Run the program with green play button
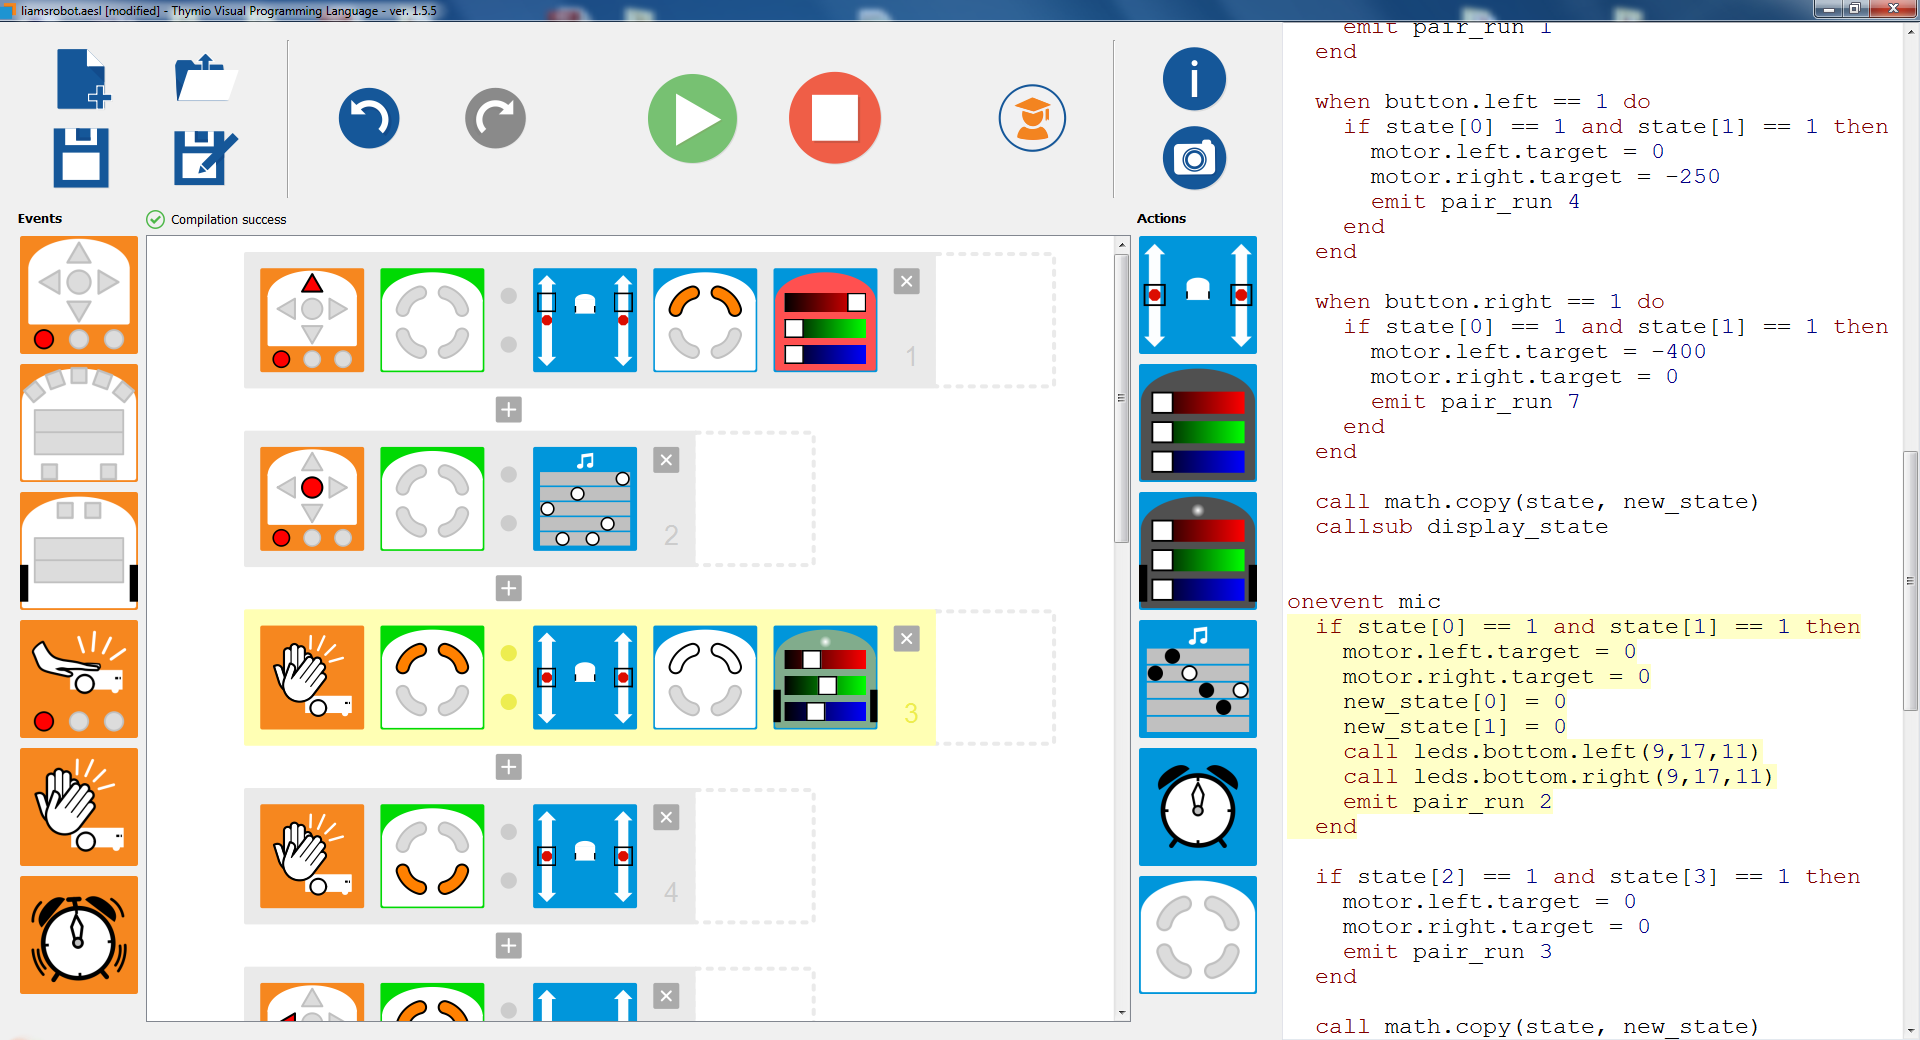This screenshot has height=1040, width=1920. click(x=692, y=118)
